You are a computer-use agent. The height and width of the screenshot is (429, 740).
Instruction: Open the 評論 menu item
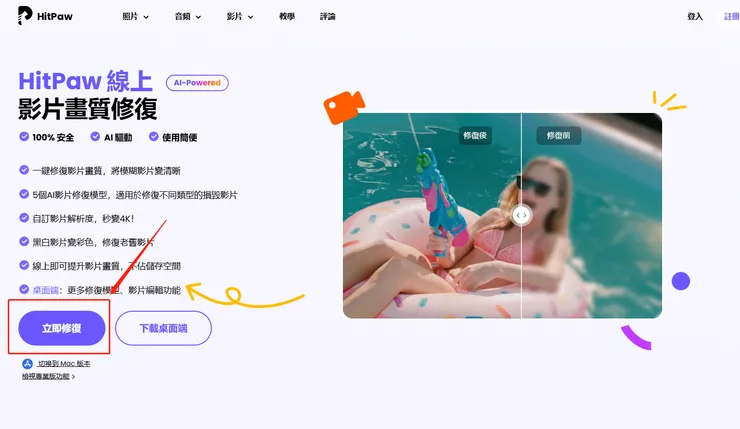tap(328, 17)
